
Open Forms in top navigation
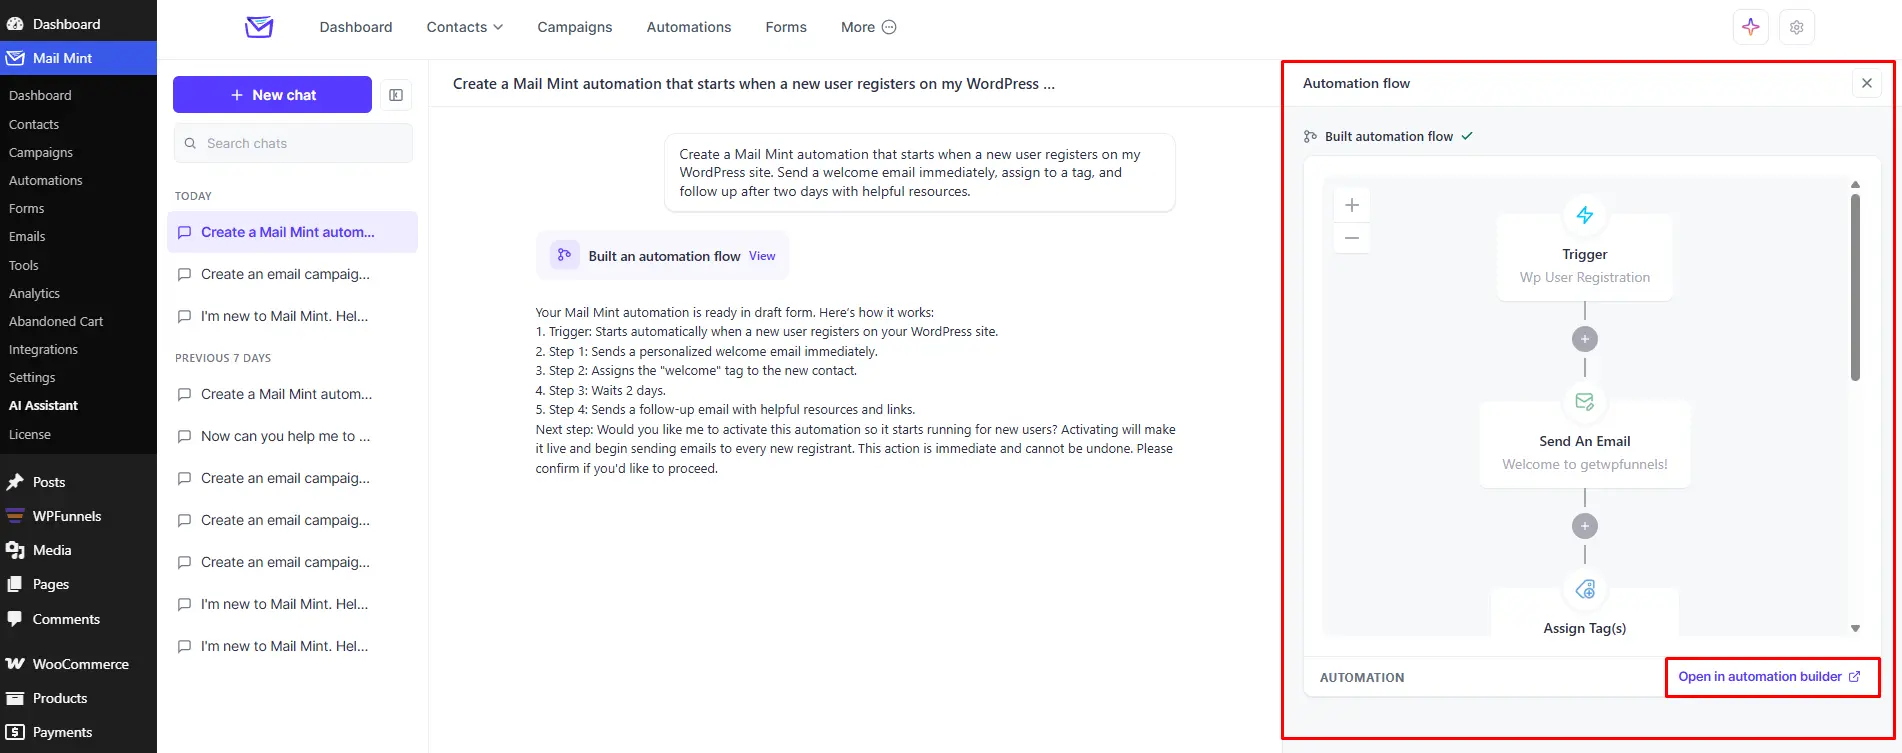coord(786,27)
